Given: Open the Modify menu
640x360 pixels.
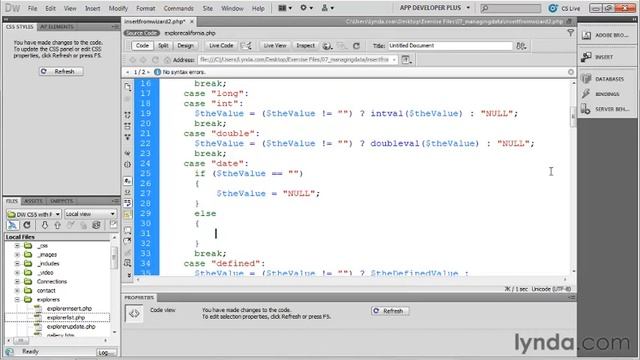Looking at the screenshot, I should tap(118, 8).
